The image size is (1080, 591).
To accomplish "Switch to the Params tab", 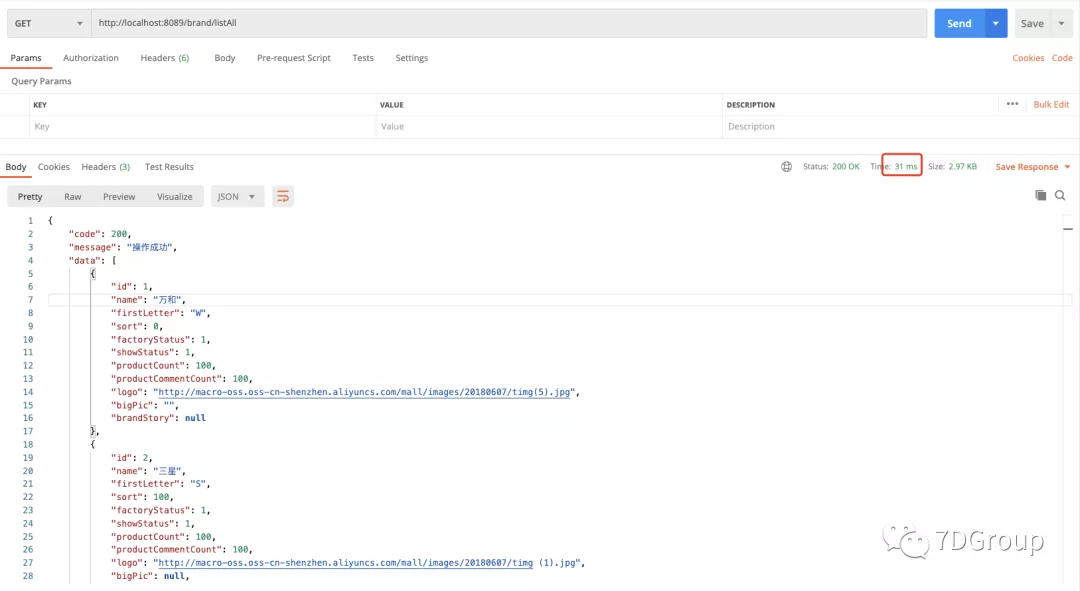I will (x=26, y=58).
